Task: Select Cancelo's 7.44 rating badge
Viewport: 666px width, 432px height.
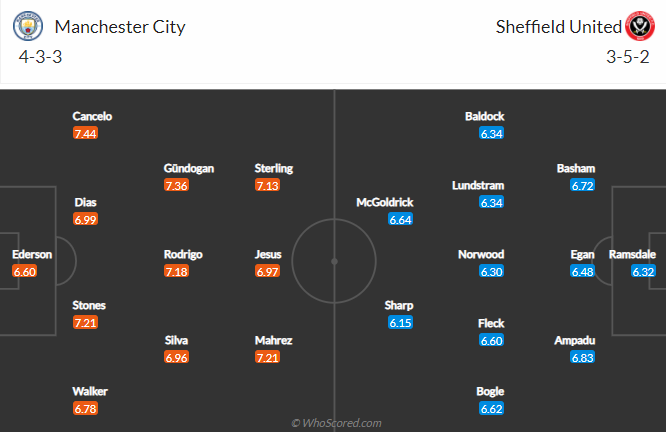Action: click(x=86, y=133)
